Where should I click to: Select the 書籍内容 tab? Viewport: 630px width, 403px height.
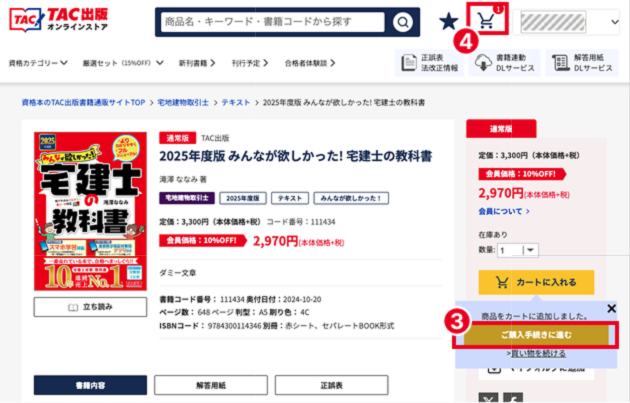coord(90,385)
